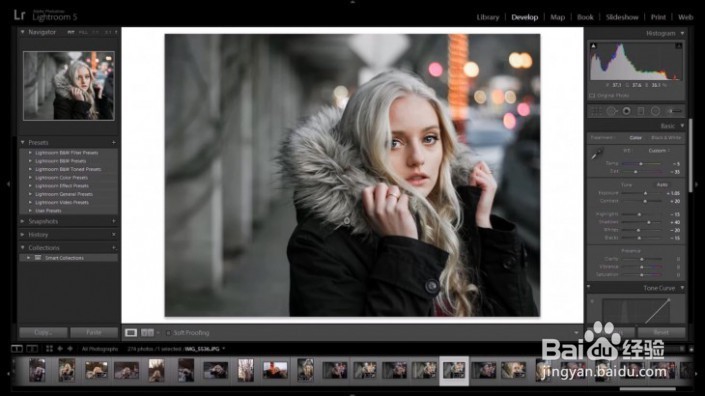
Task: Open the Develop module
Action: 525,17
